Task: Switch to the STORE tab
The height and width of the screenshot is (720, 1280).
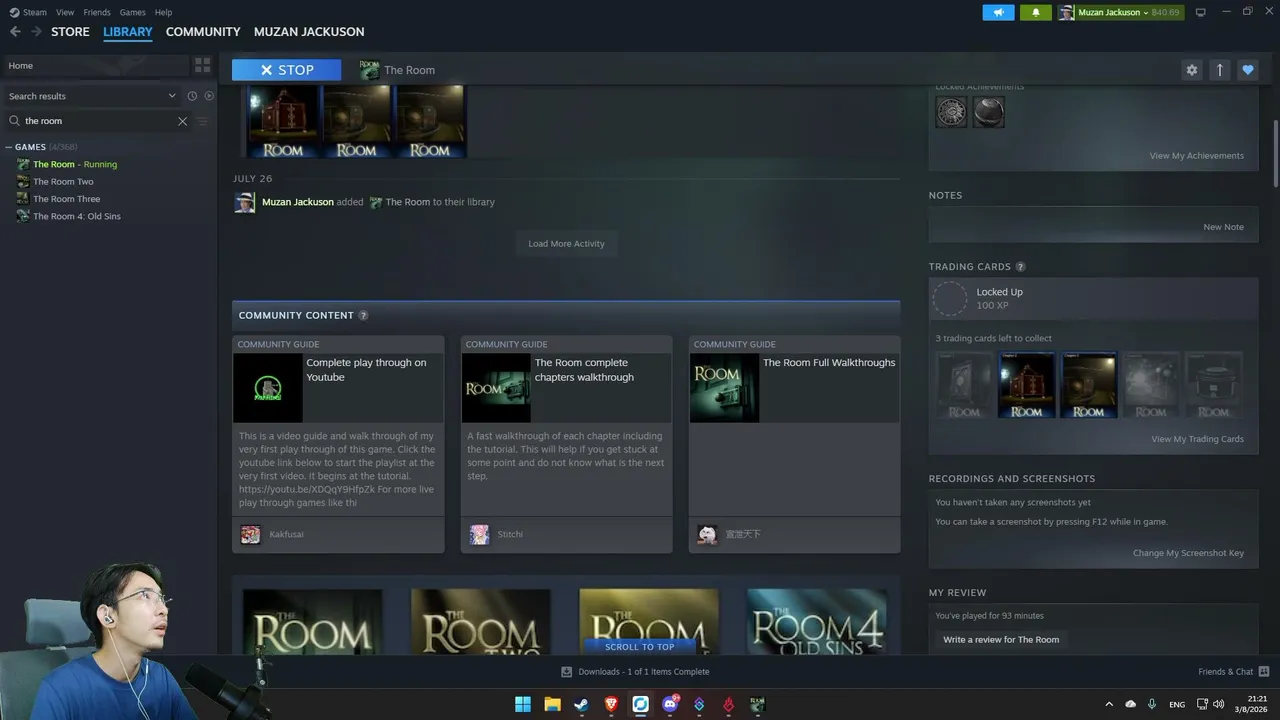Action: 70,32
